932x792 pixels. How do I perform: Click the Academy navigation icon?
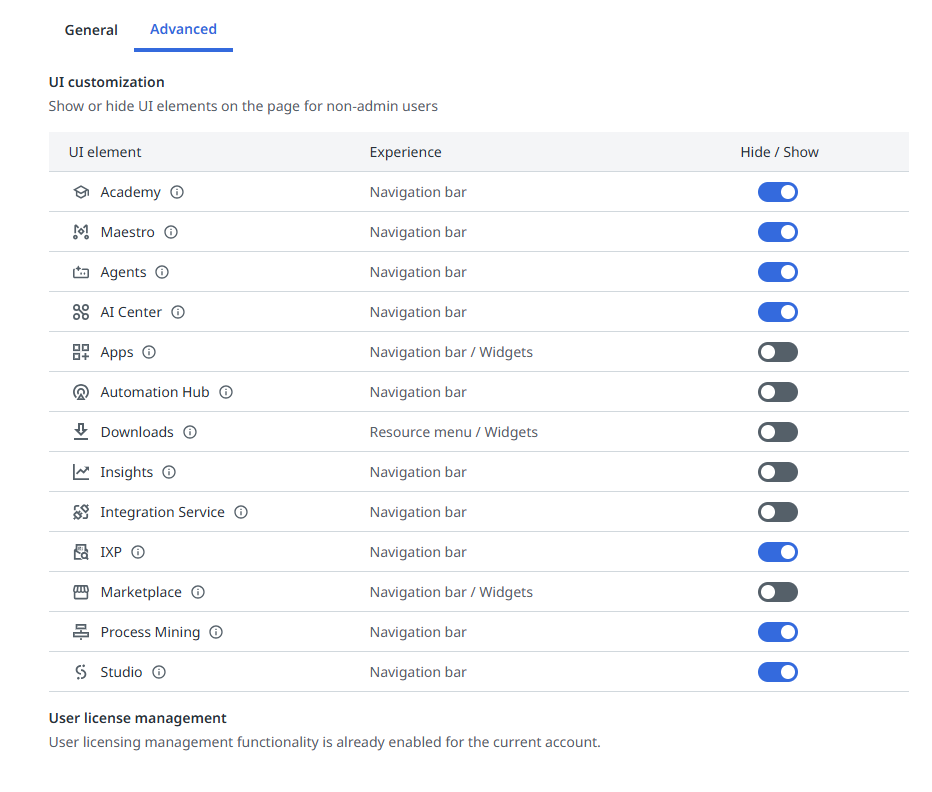[81, 192]
